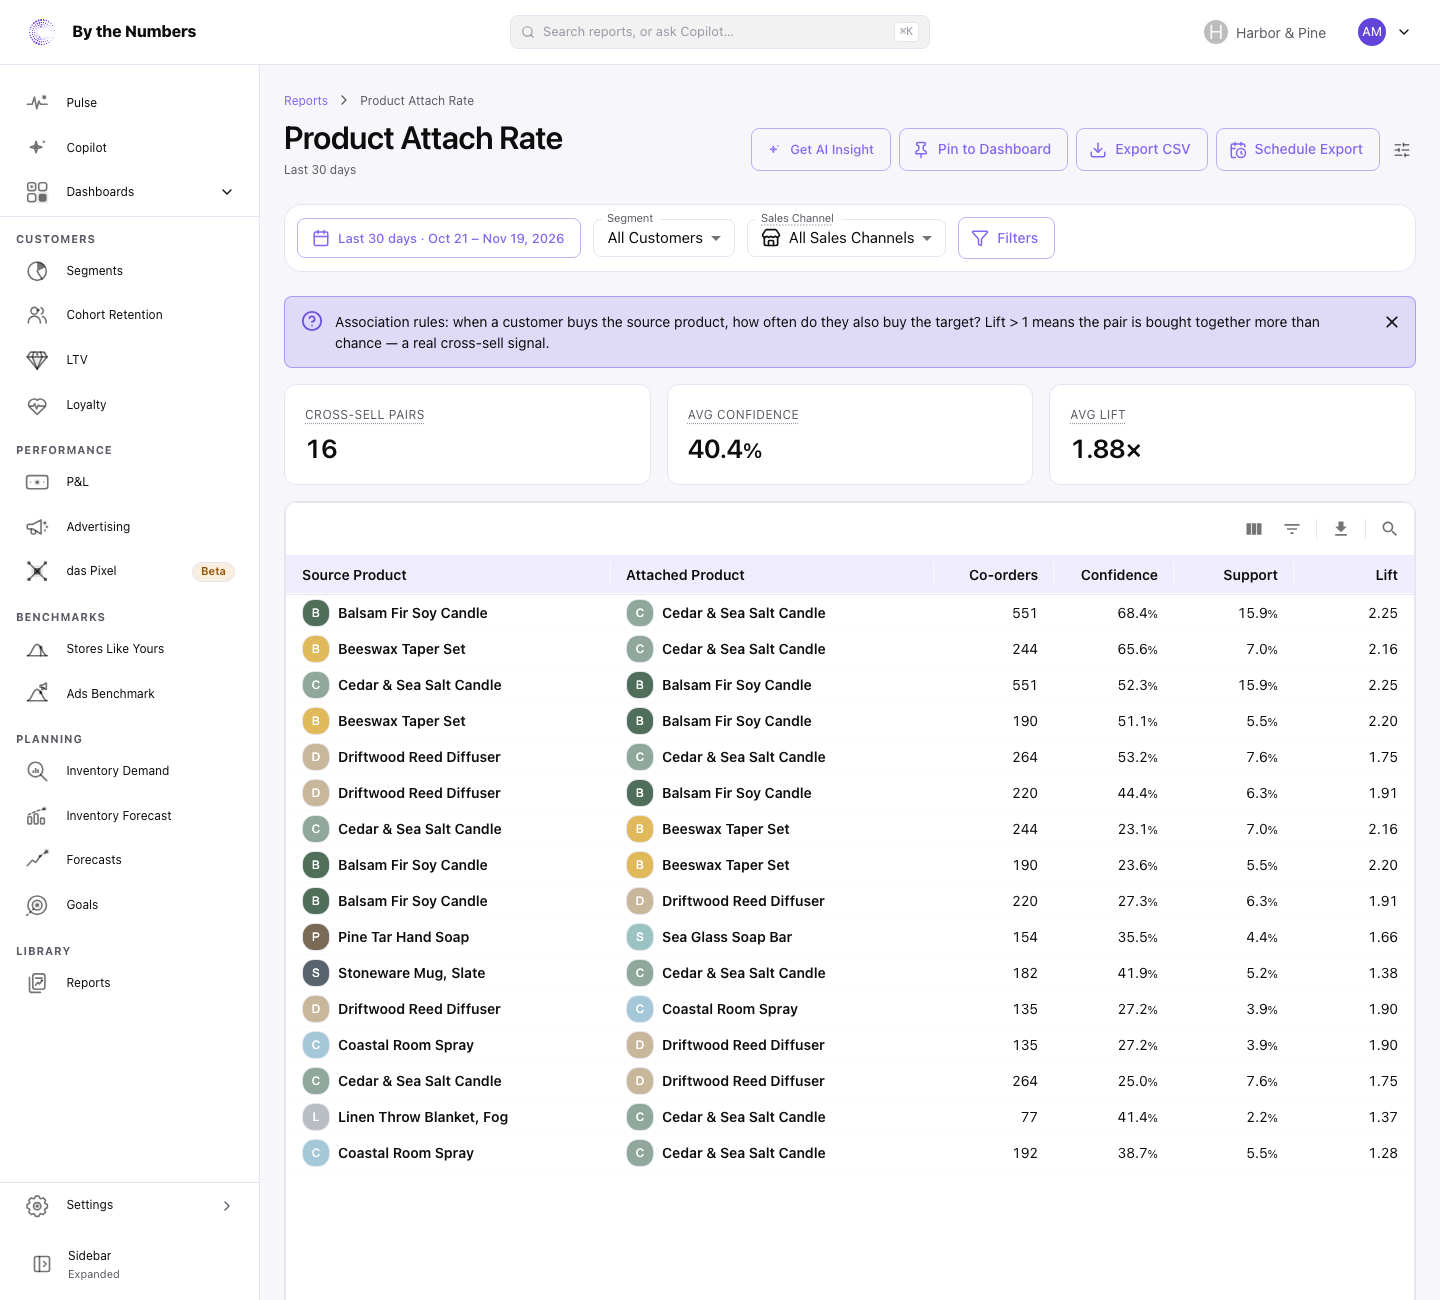1440x1300 pixels.
Task: Follow the Reports breadcrumb link
Action: pyautogui.click(x=306, y=101)
